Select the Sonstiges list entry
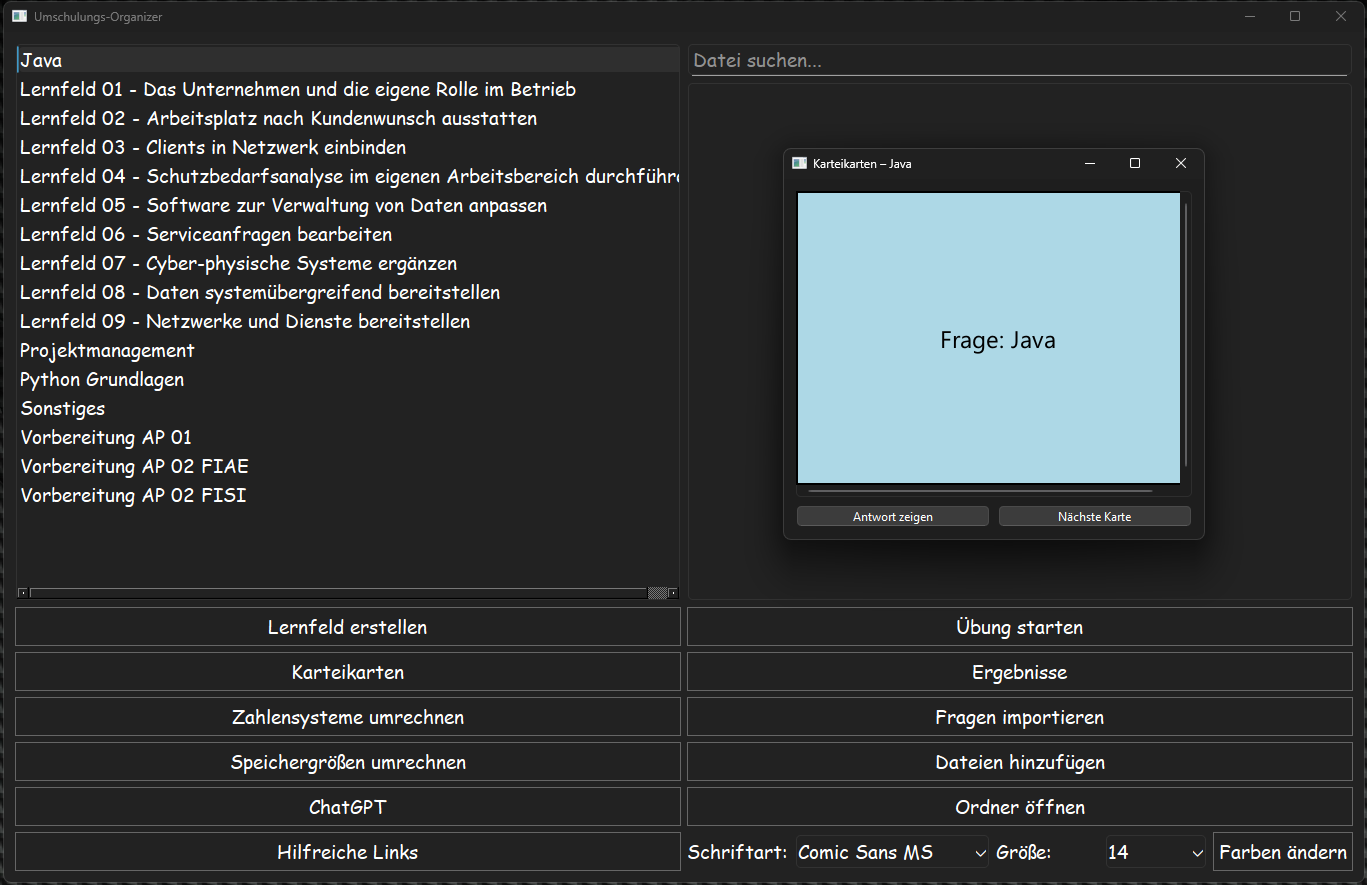This screenshot has width=1367, height=885. [x=348, y=408]
